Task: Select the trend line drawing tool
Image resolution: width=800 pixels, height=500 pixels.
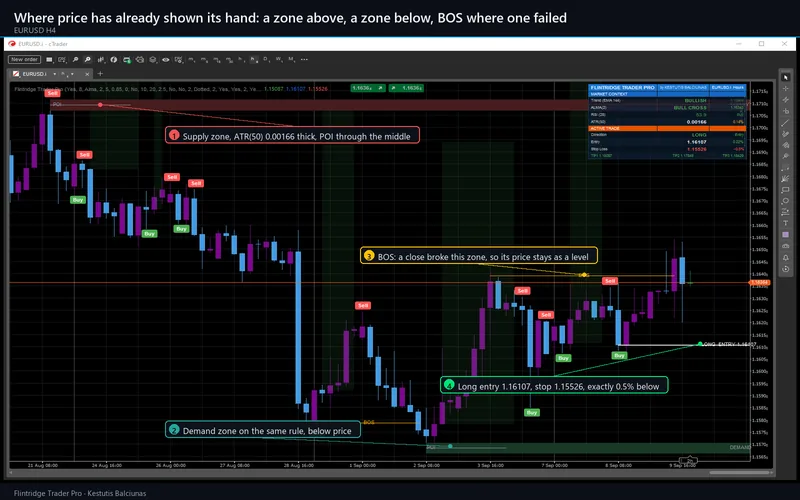Action: point(785,123)
